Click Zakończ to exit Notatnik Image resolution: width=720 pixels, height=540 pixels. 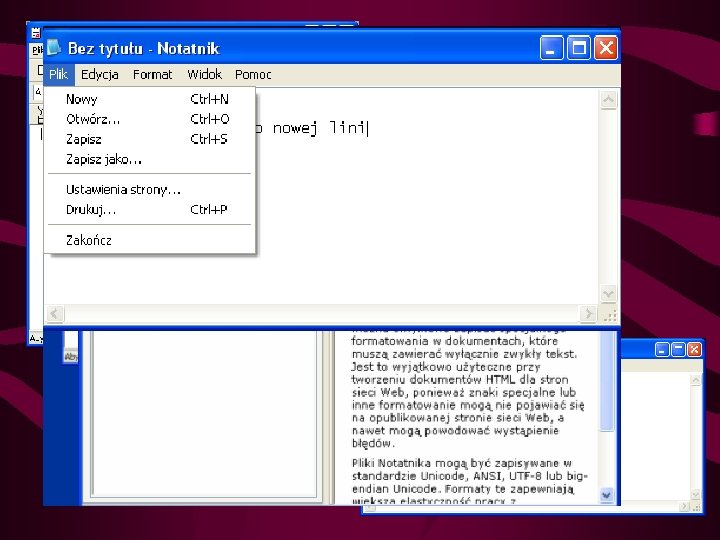pos(150,240)
